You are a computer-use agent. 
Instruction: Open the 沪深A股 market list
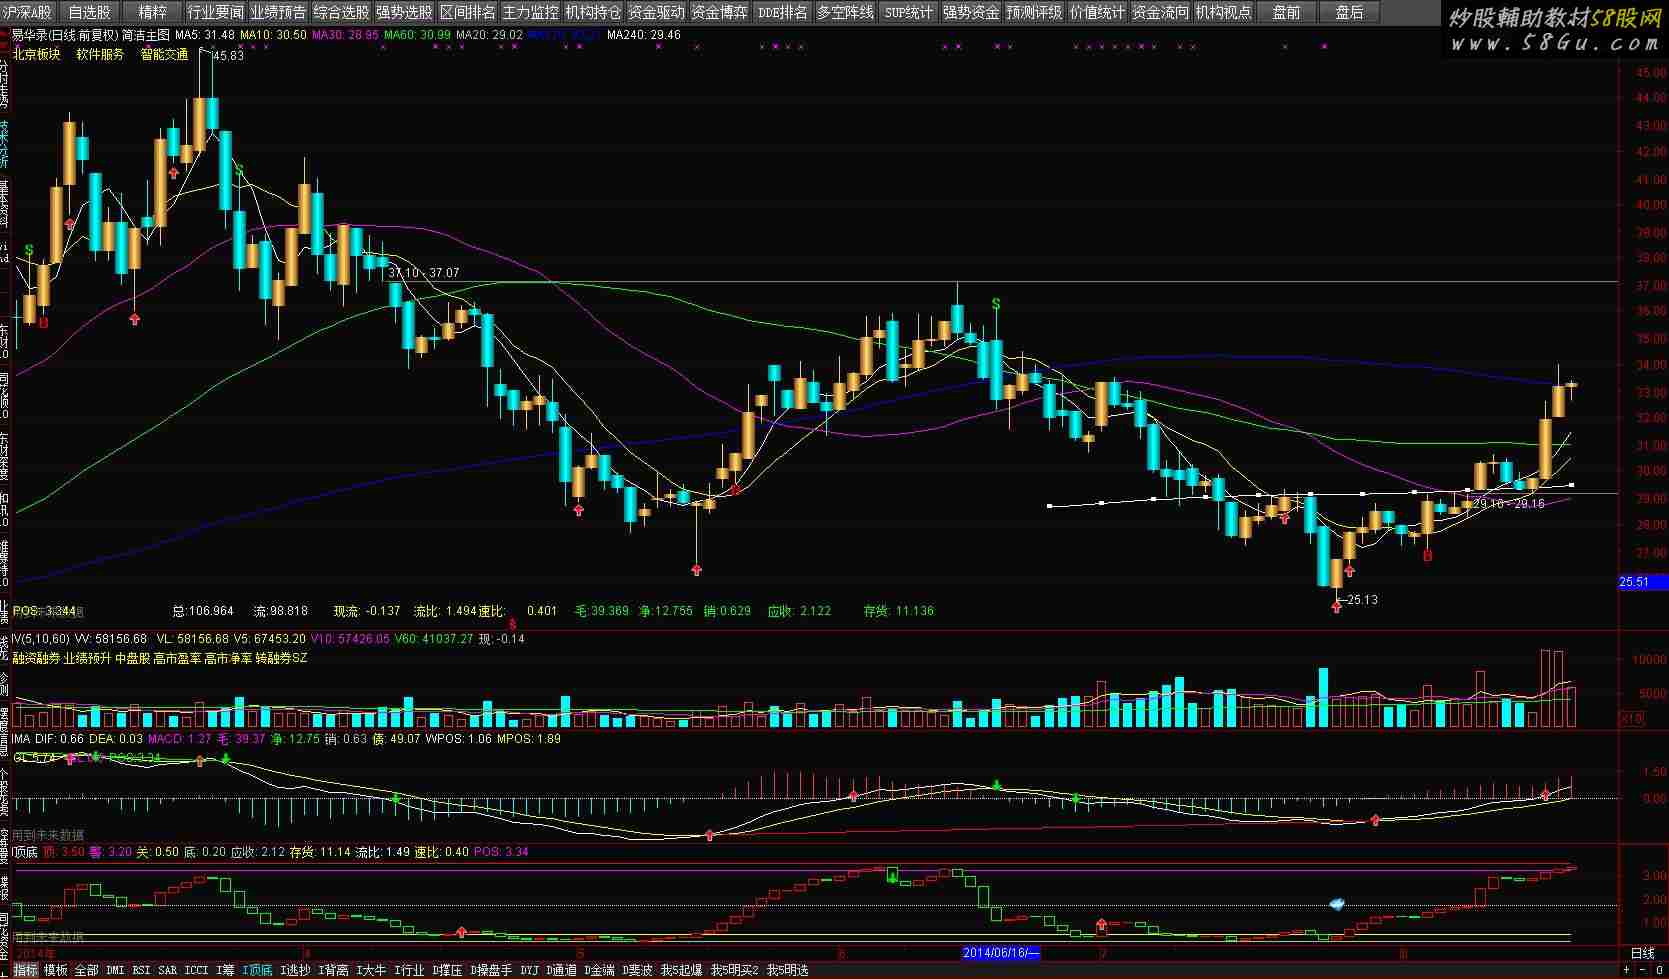pos(28,12)
